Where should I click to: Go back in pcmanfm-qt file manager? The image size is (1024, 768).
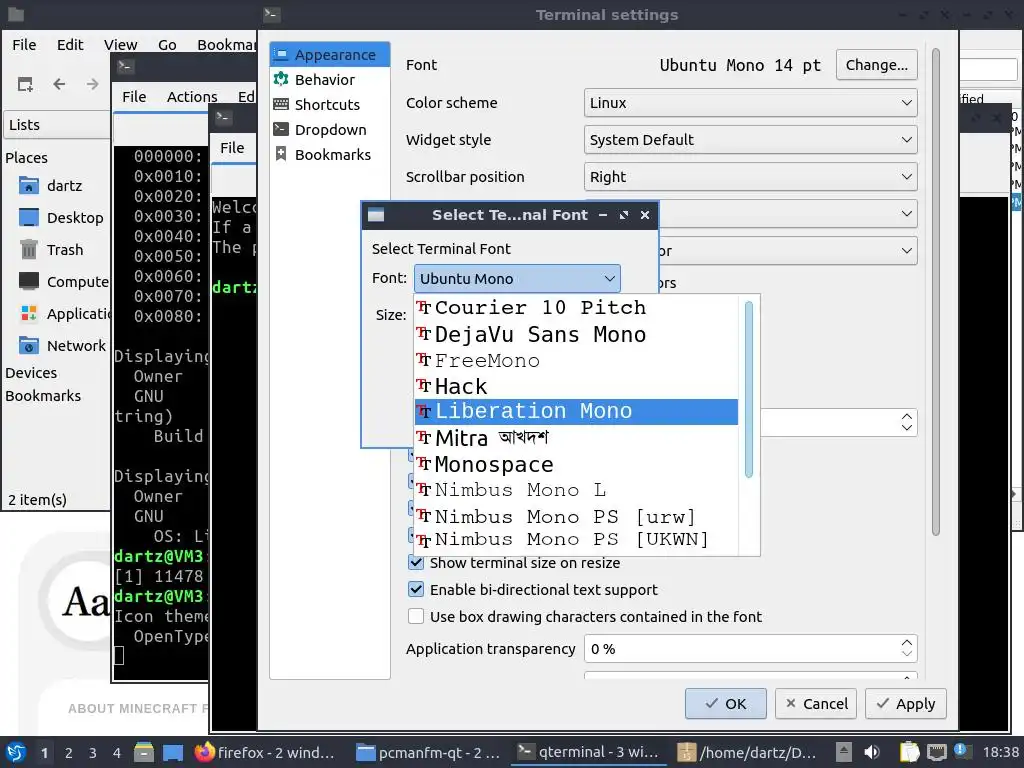[59, 84]
